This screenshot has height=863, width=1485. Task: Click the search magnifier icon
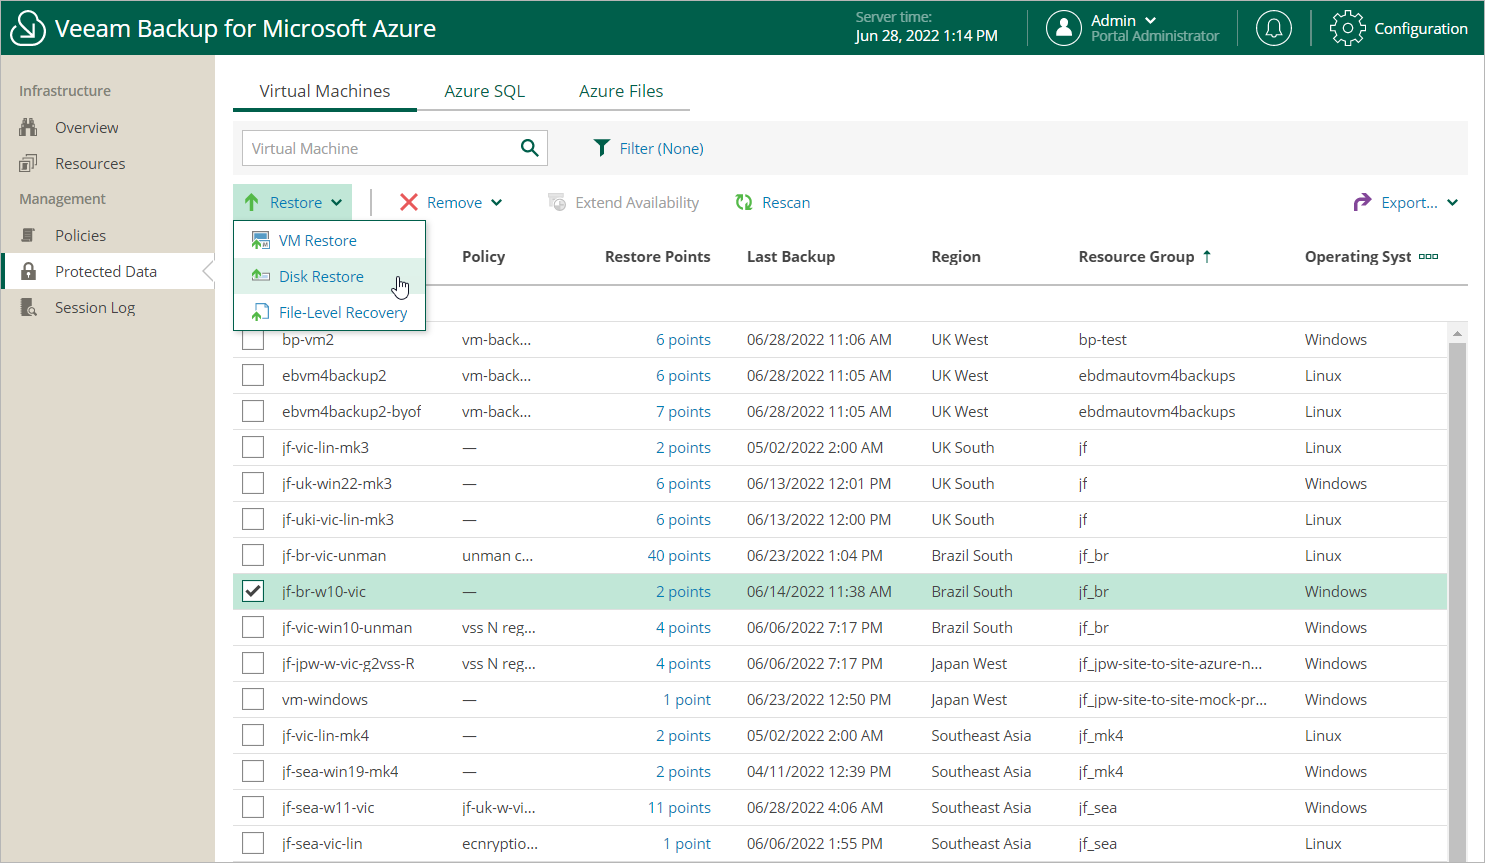click(529, 148)
